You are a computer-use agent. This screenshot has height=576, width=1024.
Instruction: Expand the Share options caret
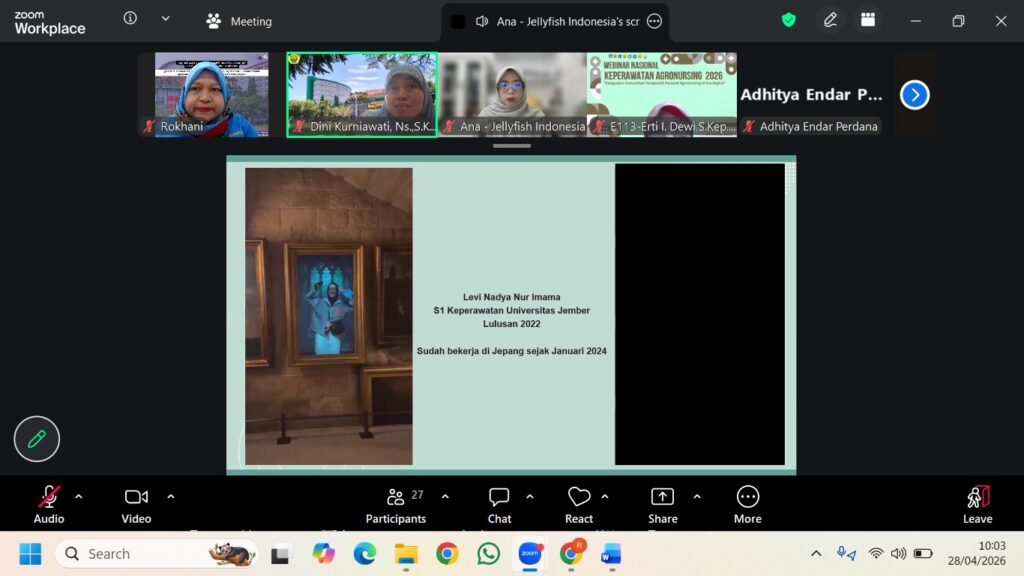(x=697, y=496)
